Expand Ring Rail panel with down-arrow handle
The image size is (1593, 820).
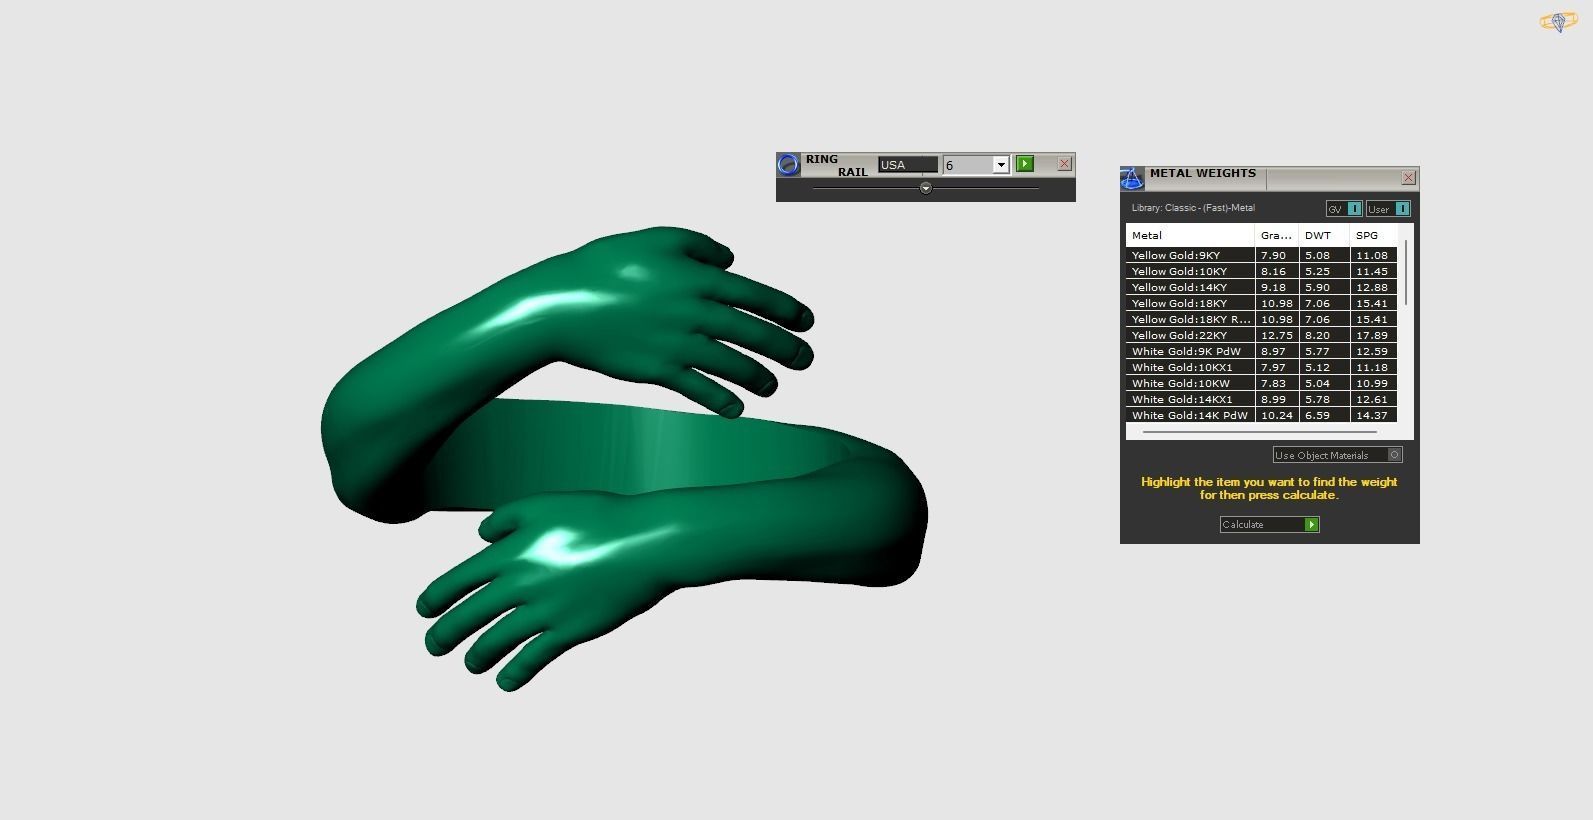926,188
